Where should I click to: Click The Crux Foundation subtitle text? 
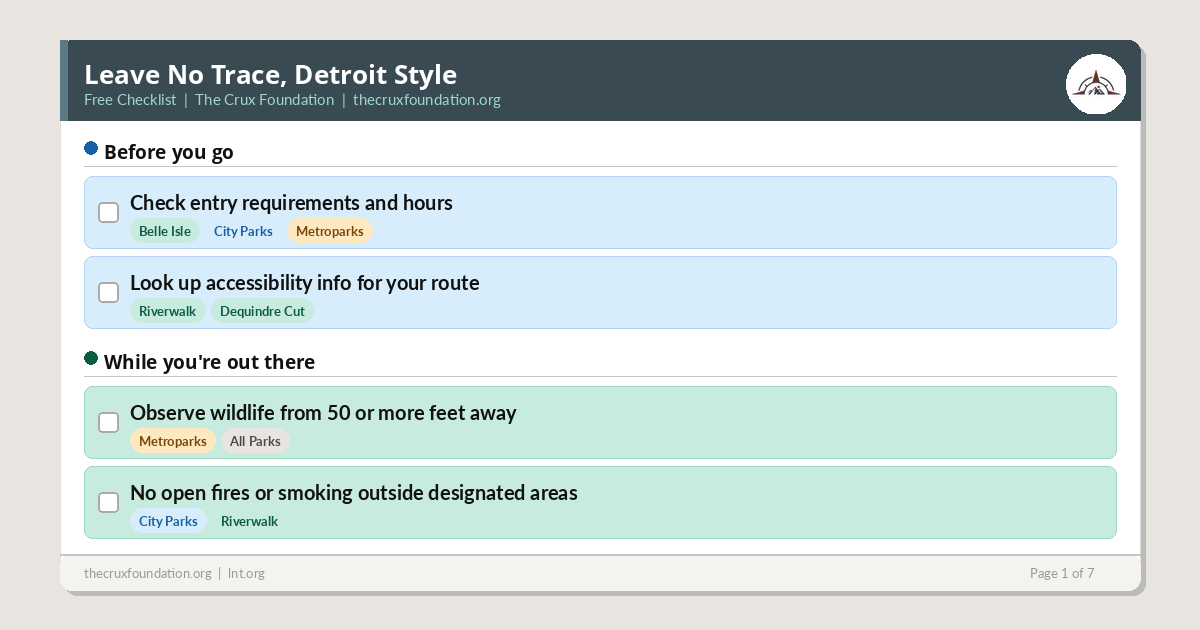264,100
